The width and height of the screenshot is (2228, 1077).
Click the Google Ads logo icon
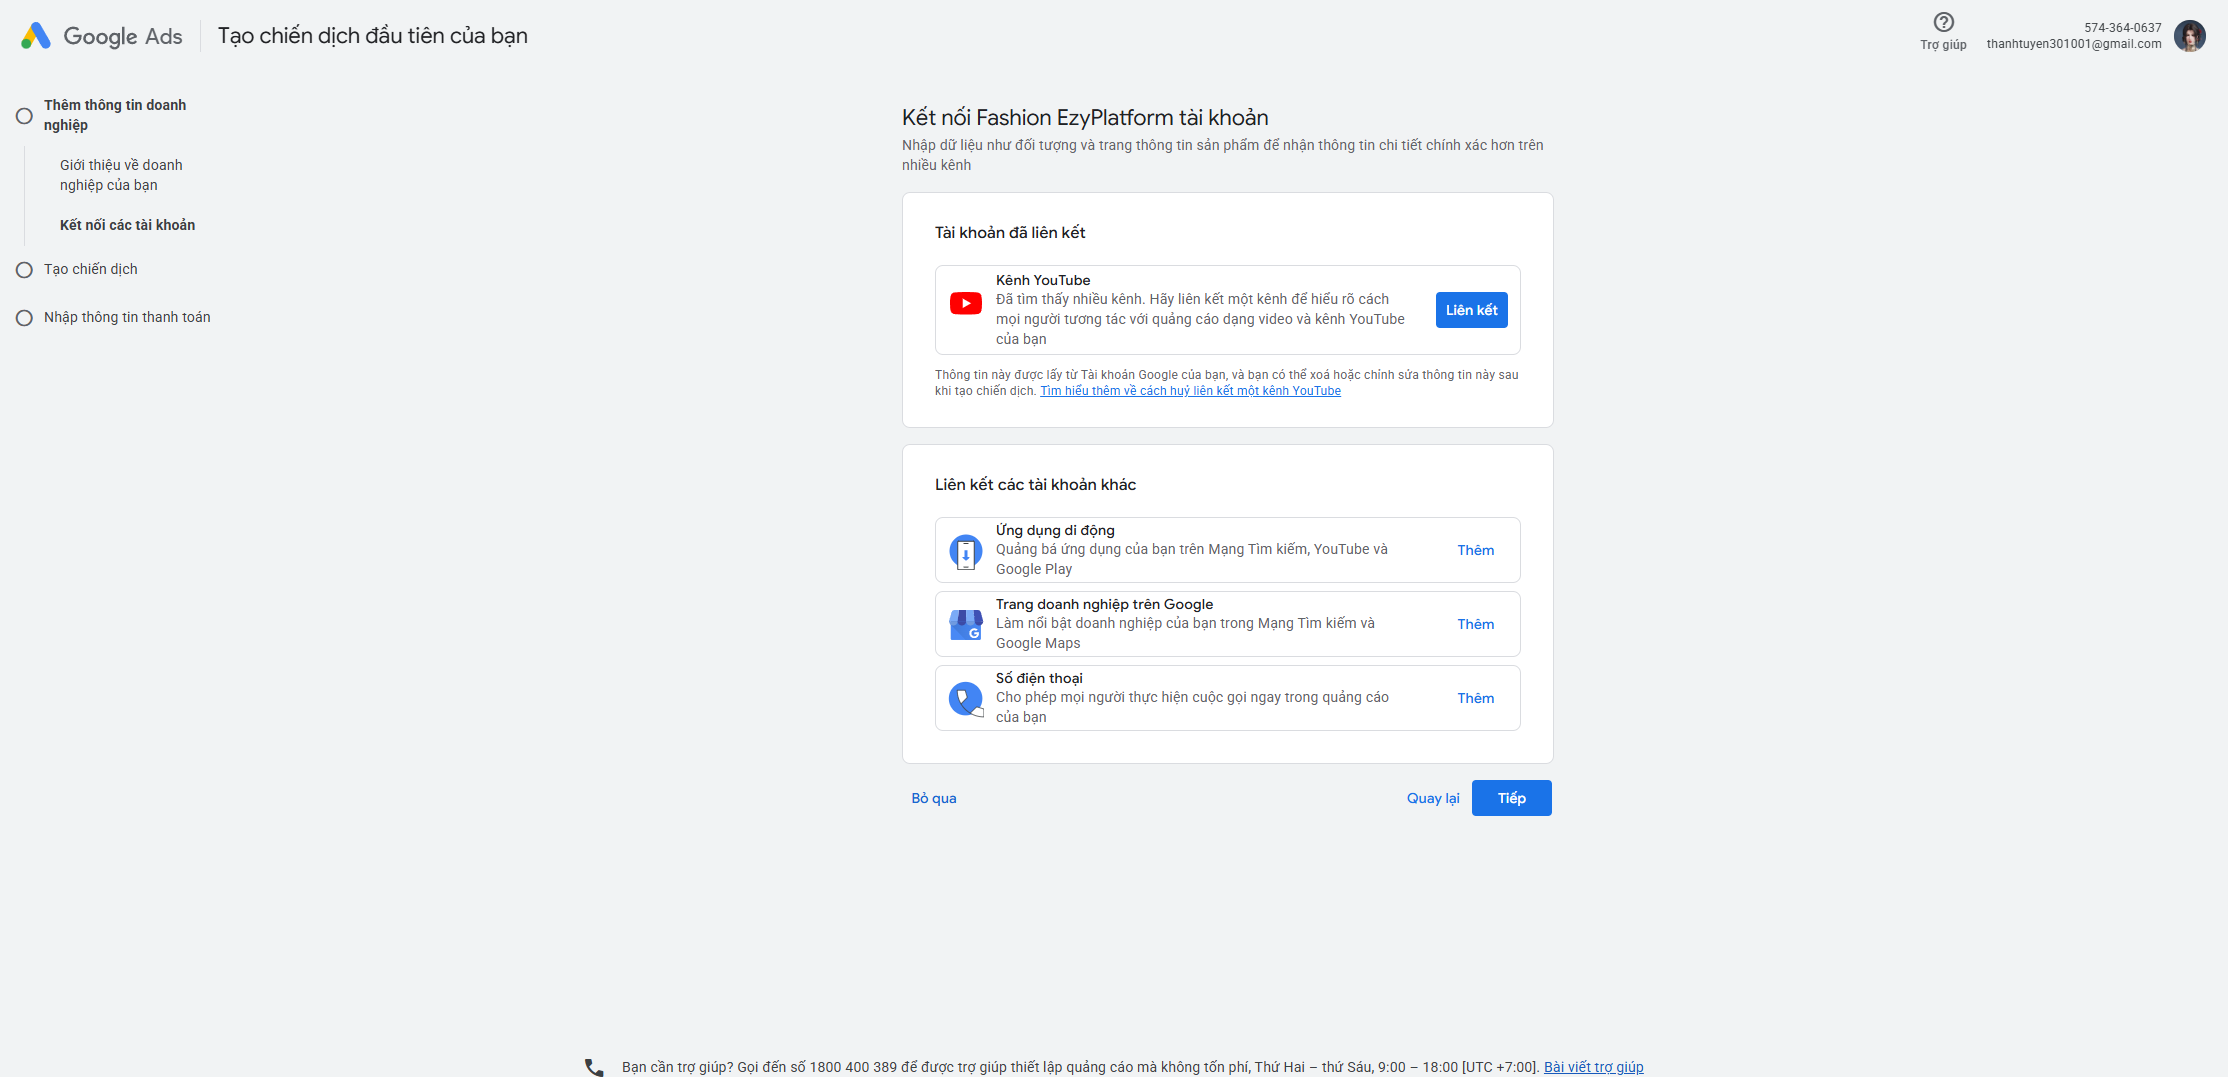tap(36, 36)
